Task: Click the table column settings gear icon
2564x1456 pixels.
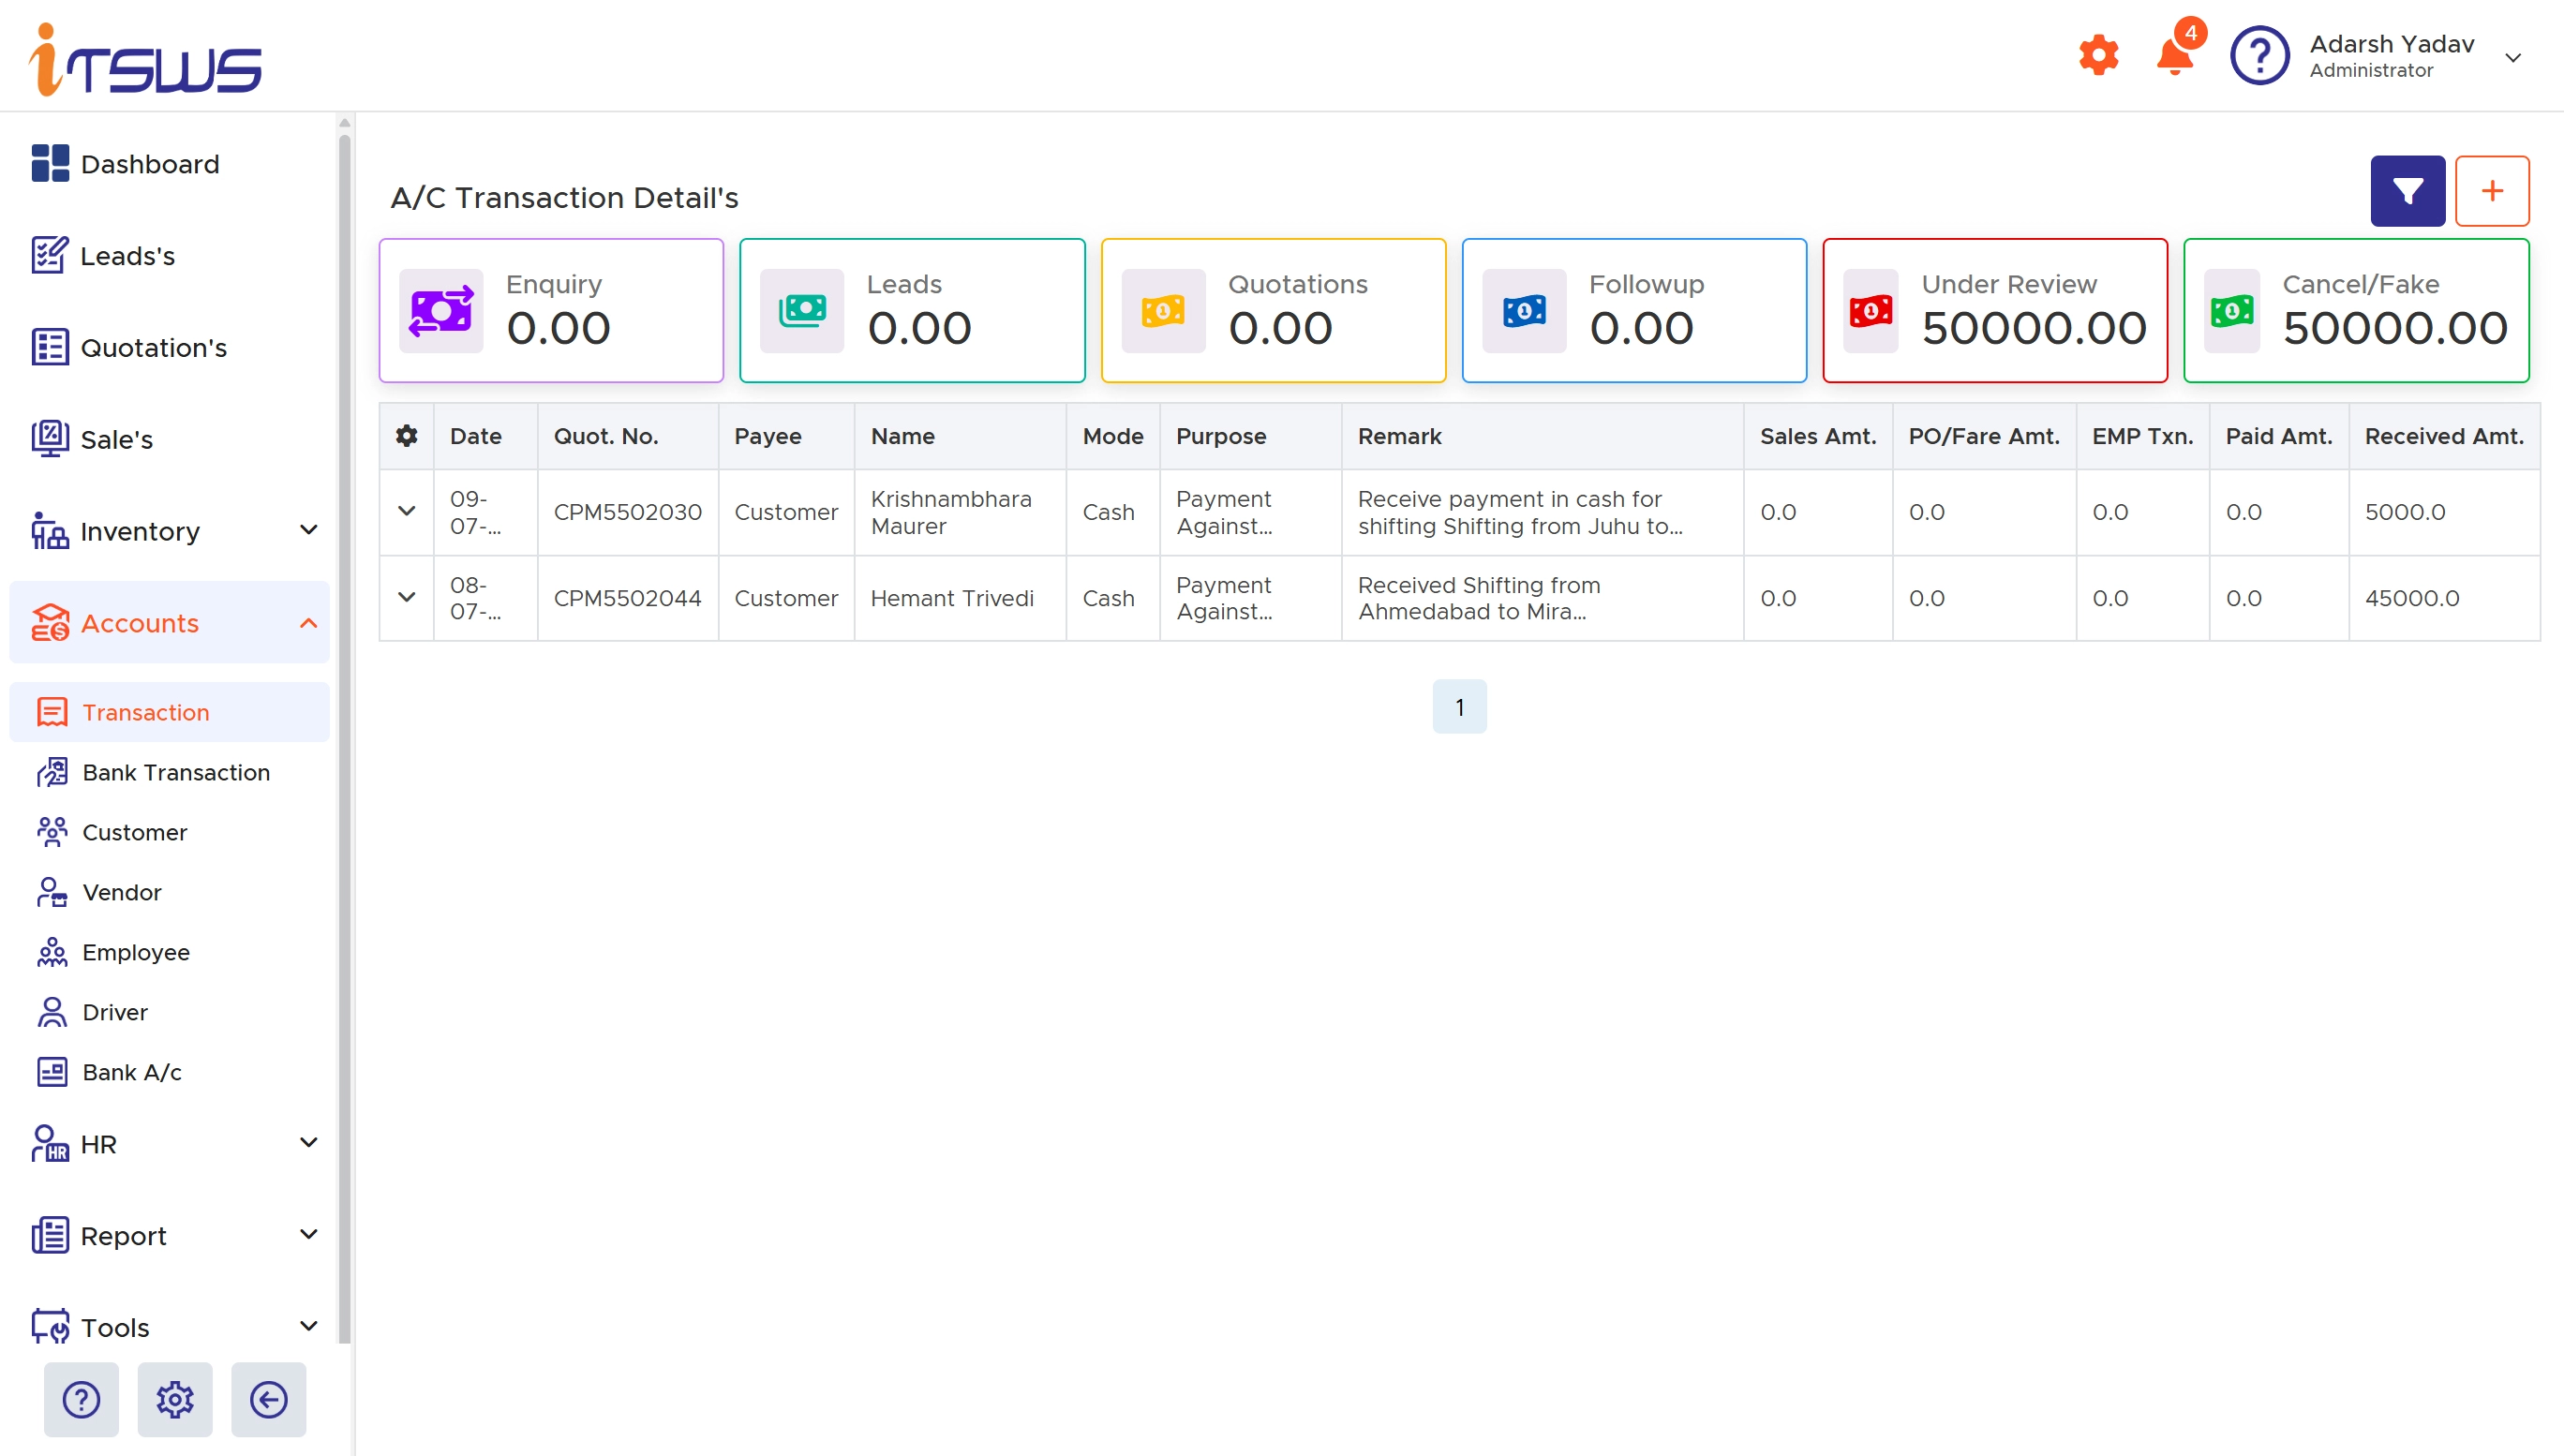Action: [406, 436]
